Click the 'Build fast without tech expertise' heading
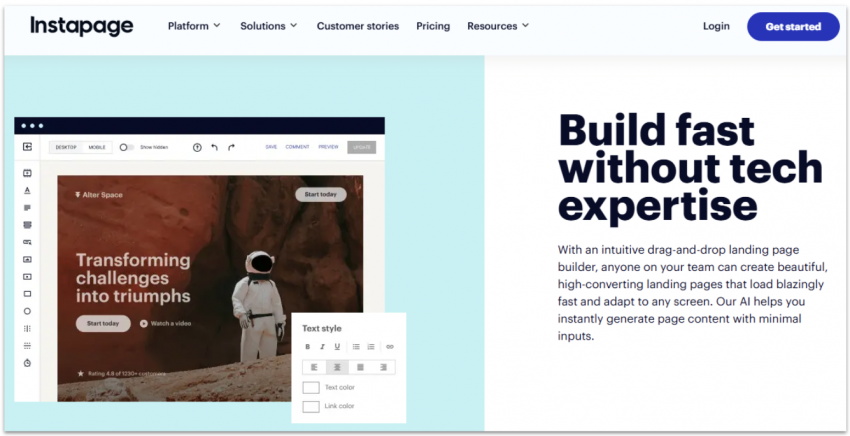The width and height of the screenshot is (850, 436). click(690, 167)
